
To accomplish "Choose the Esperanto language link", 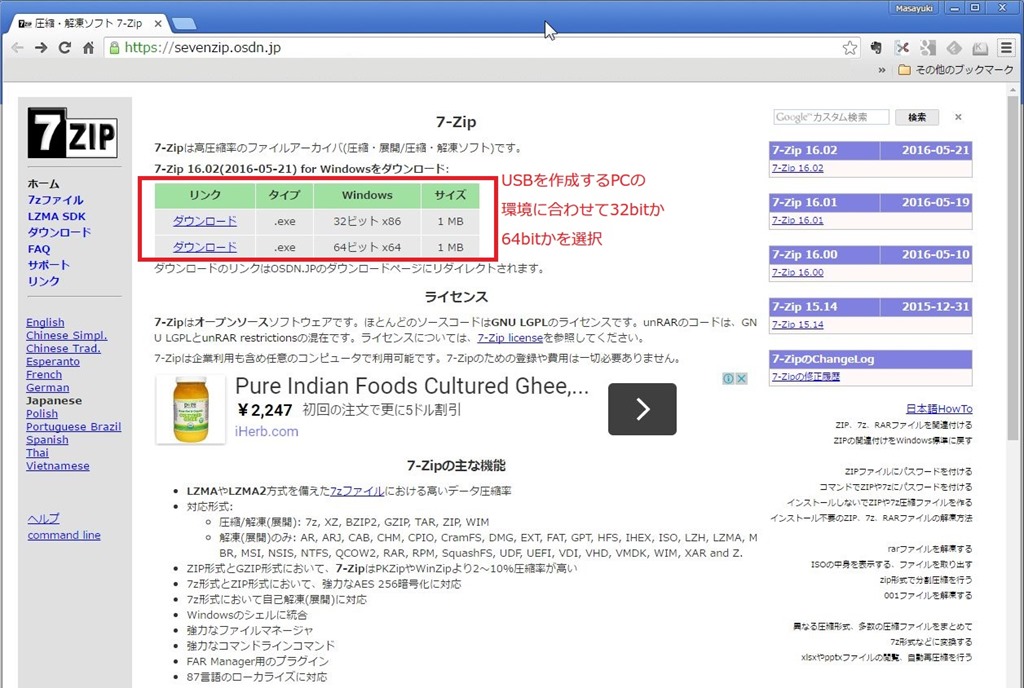I will tap(53, 362).
